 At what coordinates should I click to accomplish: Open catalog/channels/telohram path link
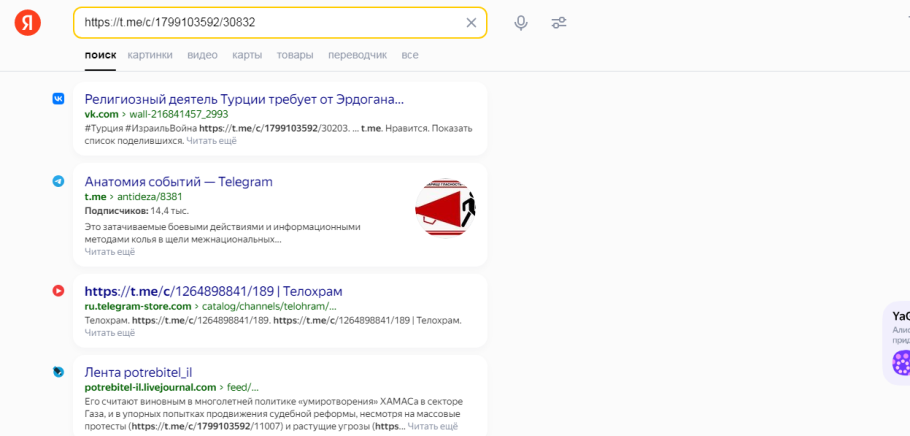click(x=269, y=306)
